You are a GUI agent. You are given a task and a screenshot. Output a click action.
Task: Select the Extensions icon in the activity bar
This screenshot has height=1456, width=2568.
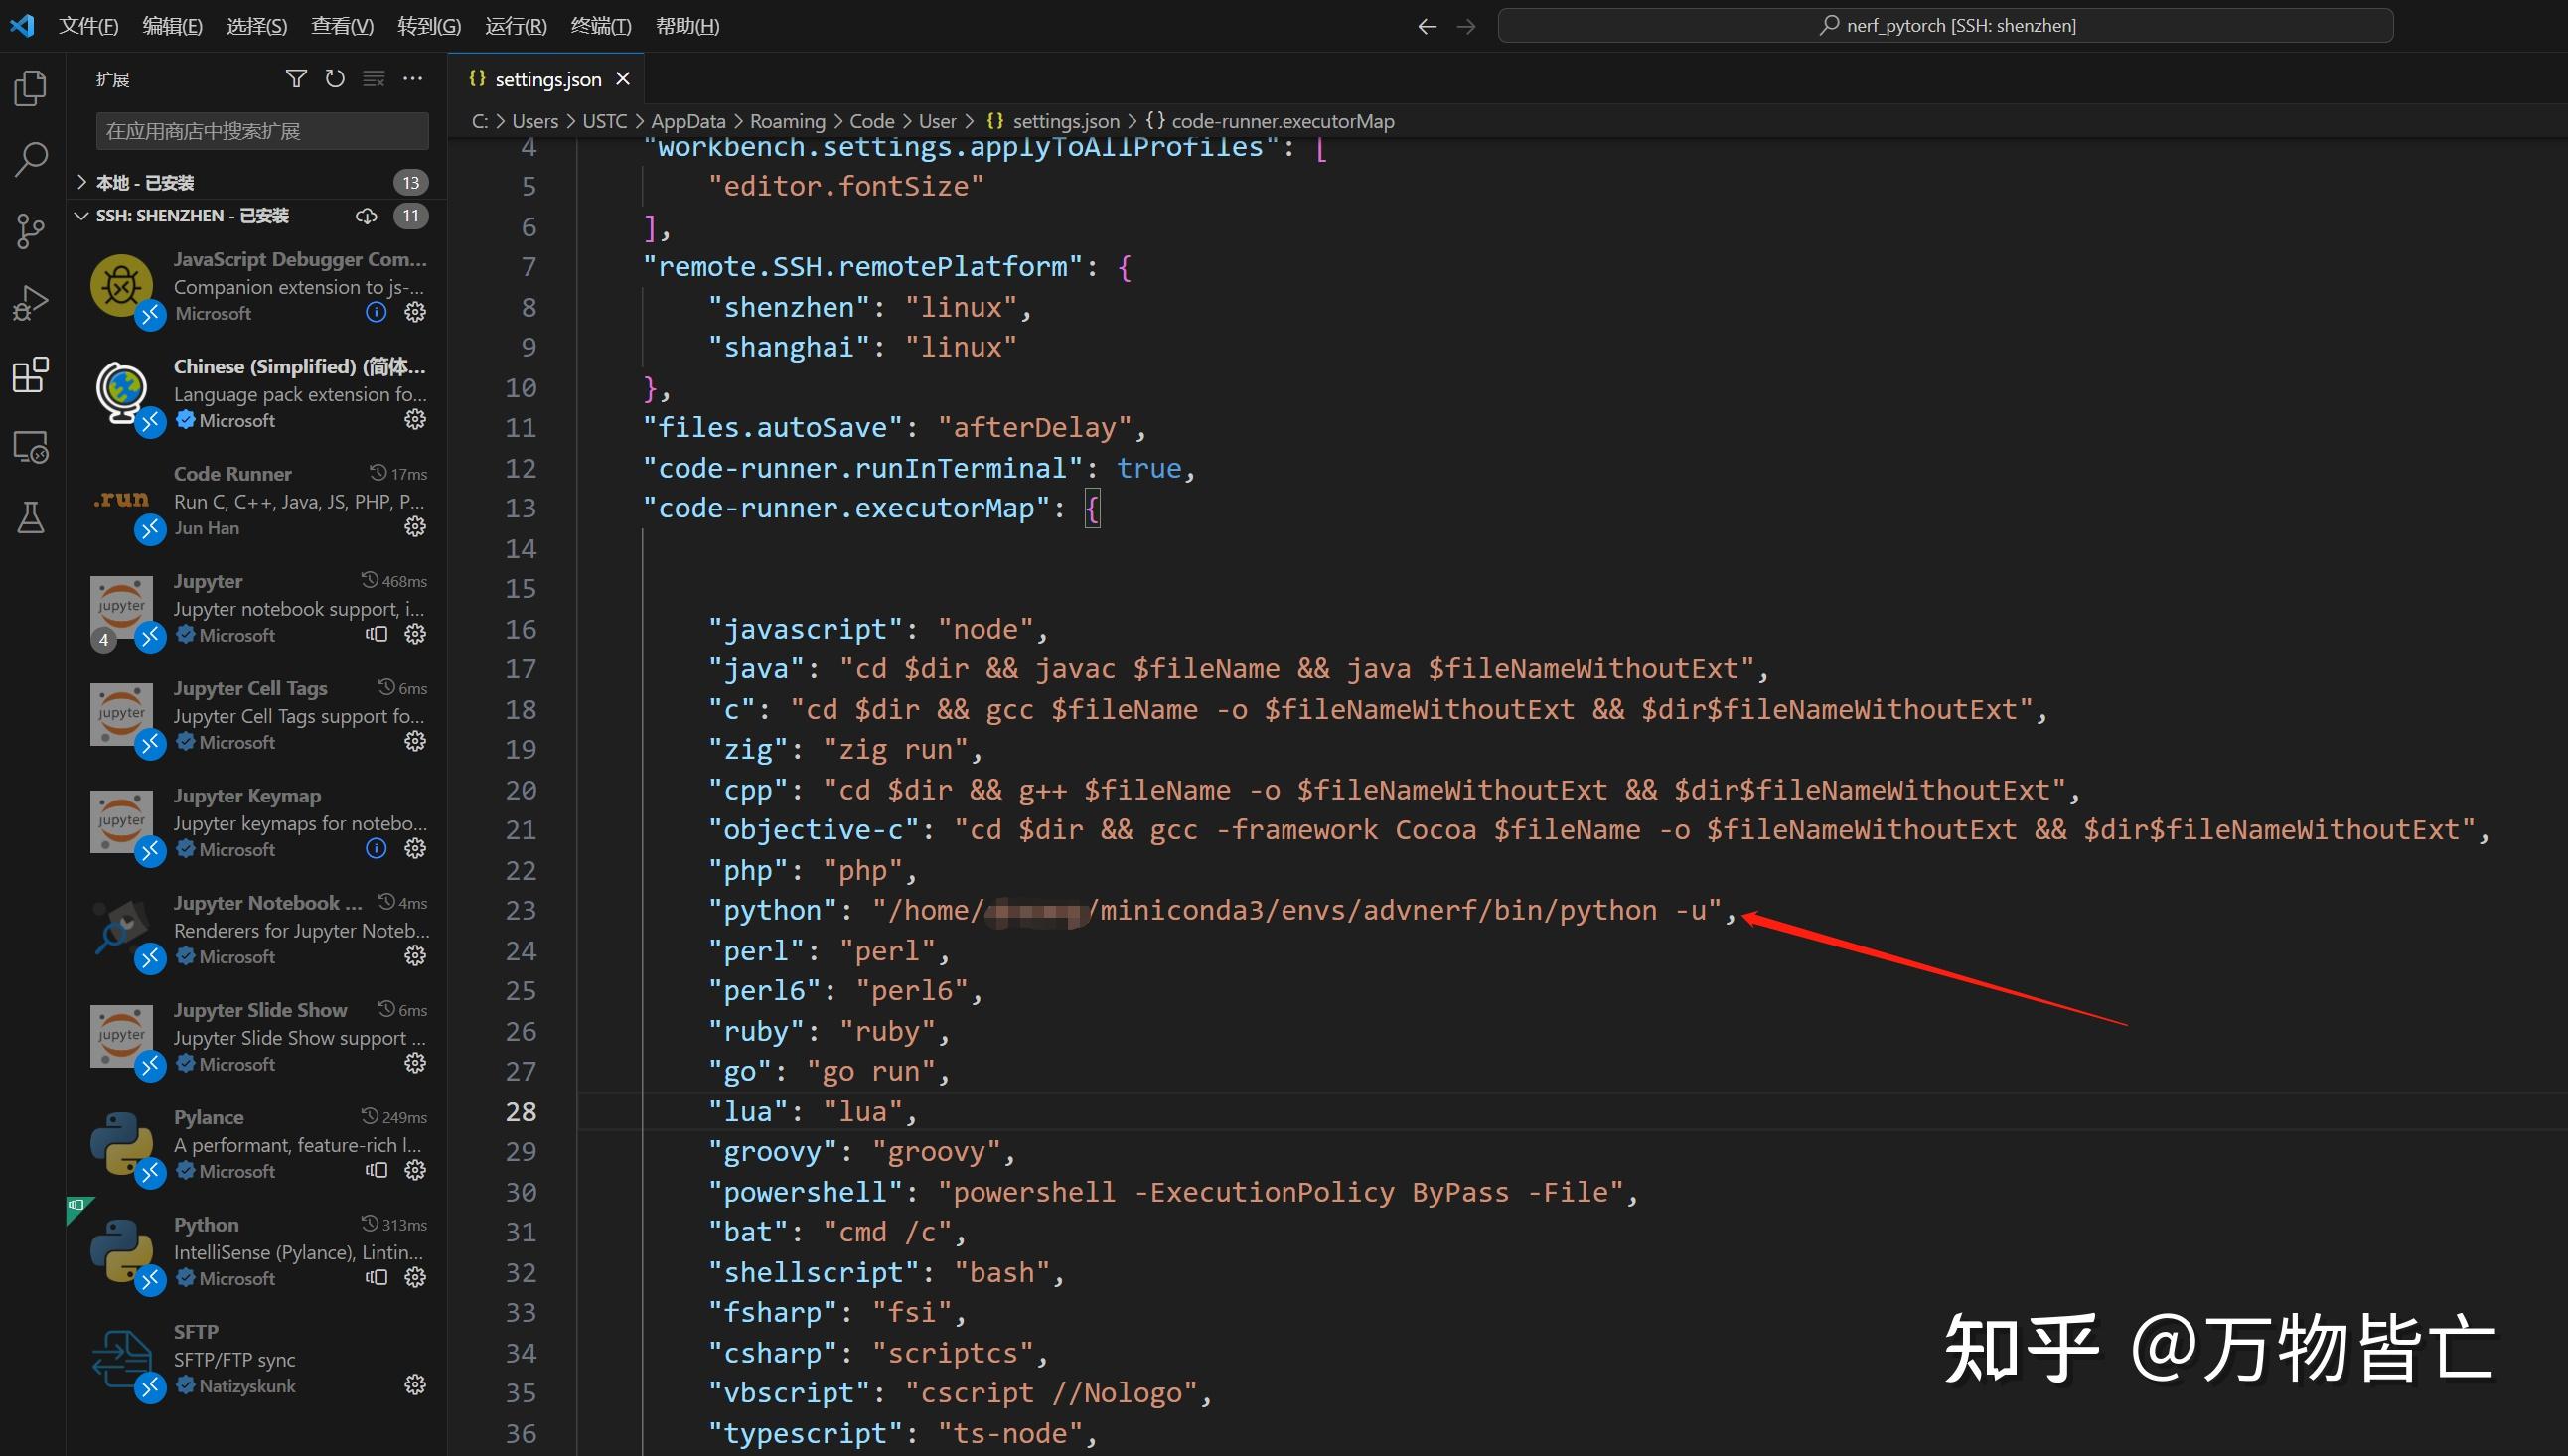click(x=30, y=374)
